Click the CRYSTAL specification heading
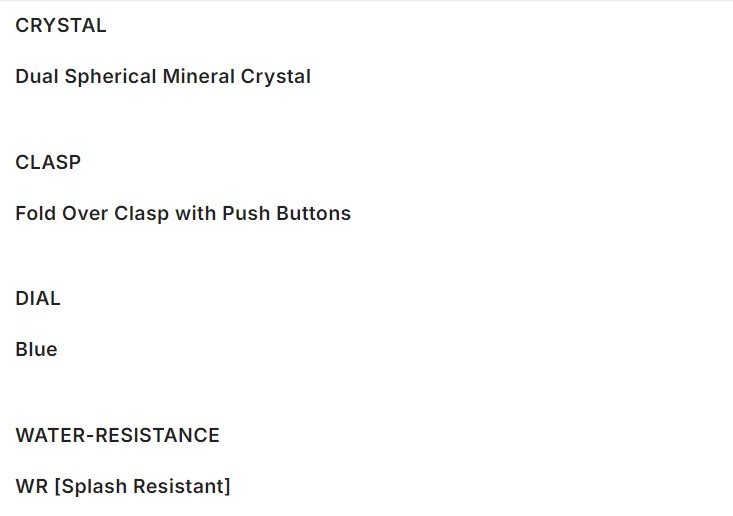The image size is (733, 516). coord(61,27)
